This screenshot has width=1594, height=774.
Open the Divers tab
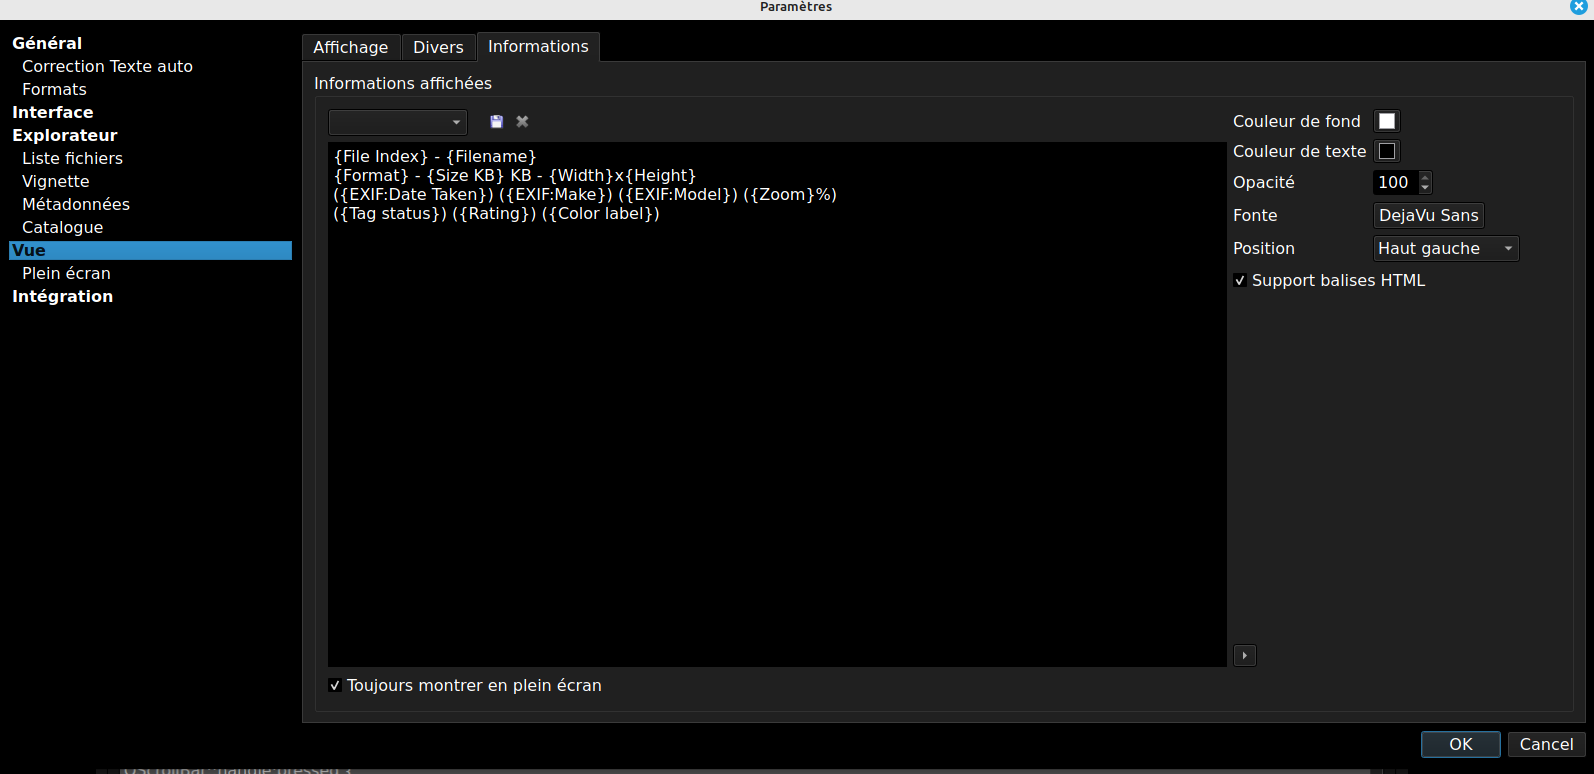[438, 47]
